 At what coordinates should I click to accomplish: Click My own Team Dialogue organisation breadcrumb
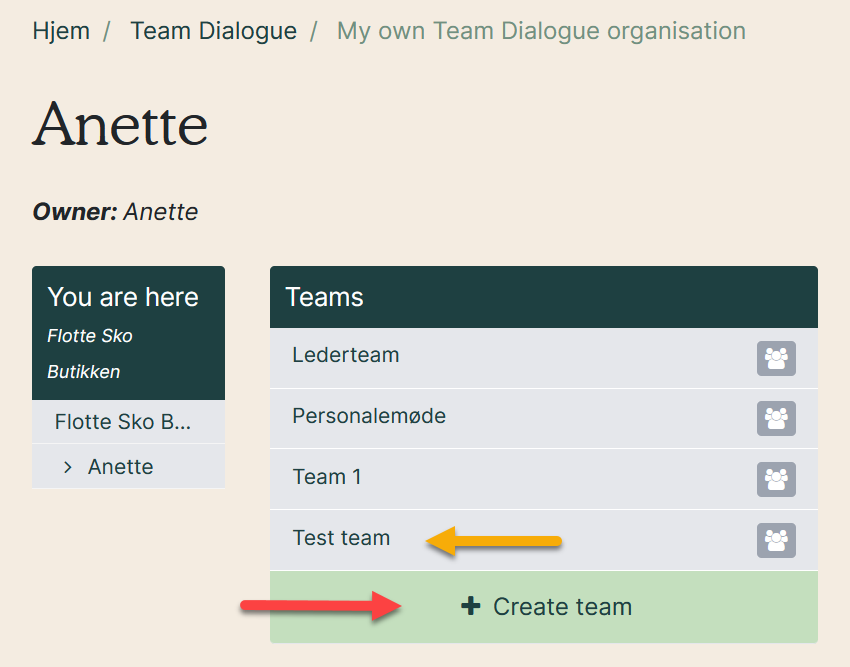(540, 31)
